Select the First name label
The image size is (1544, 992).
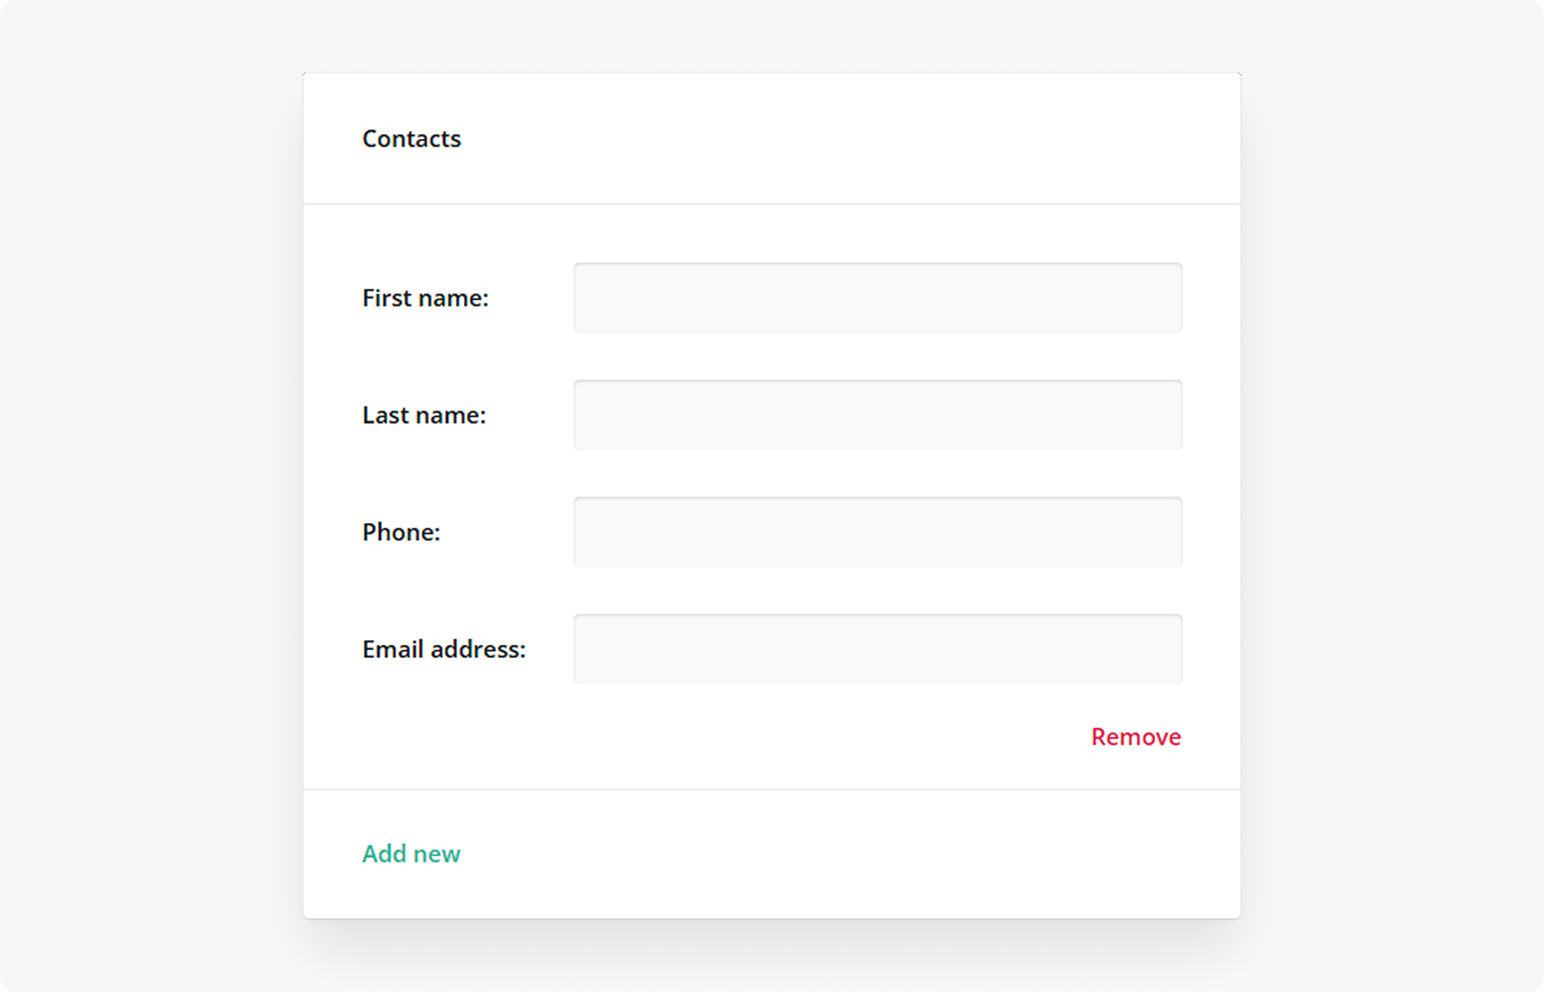[425, 298]
